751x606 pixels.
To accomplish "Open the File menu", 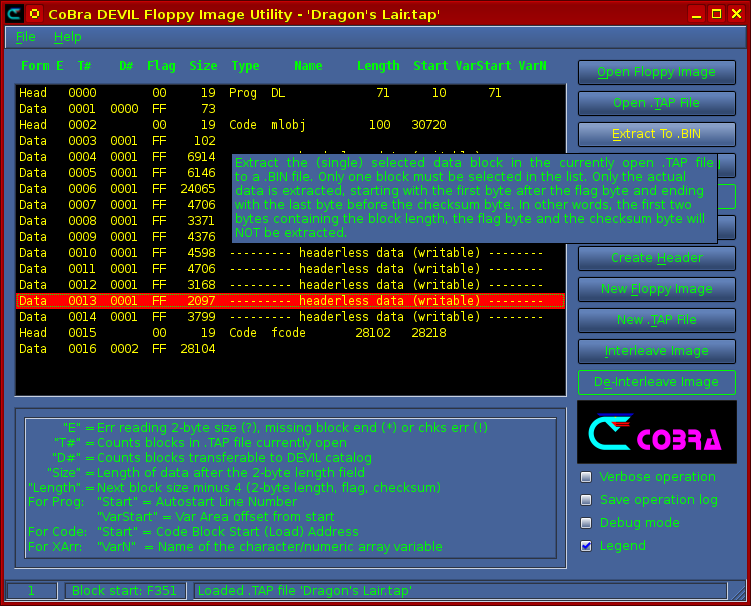I will pos(25,37).
